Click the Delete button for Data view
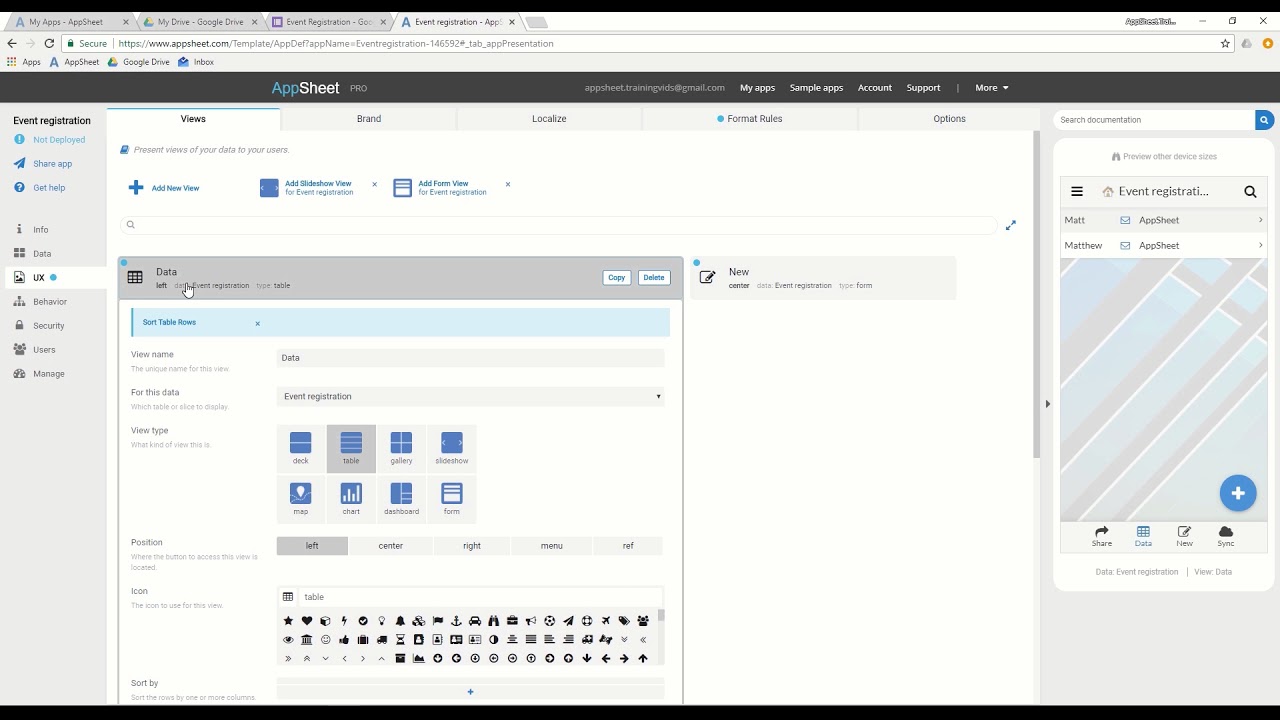This screenshot has height=720, width=1280. [653, 278]
